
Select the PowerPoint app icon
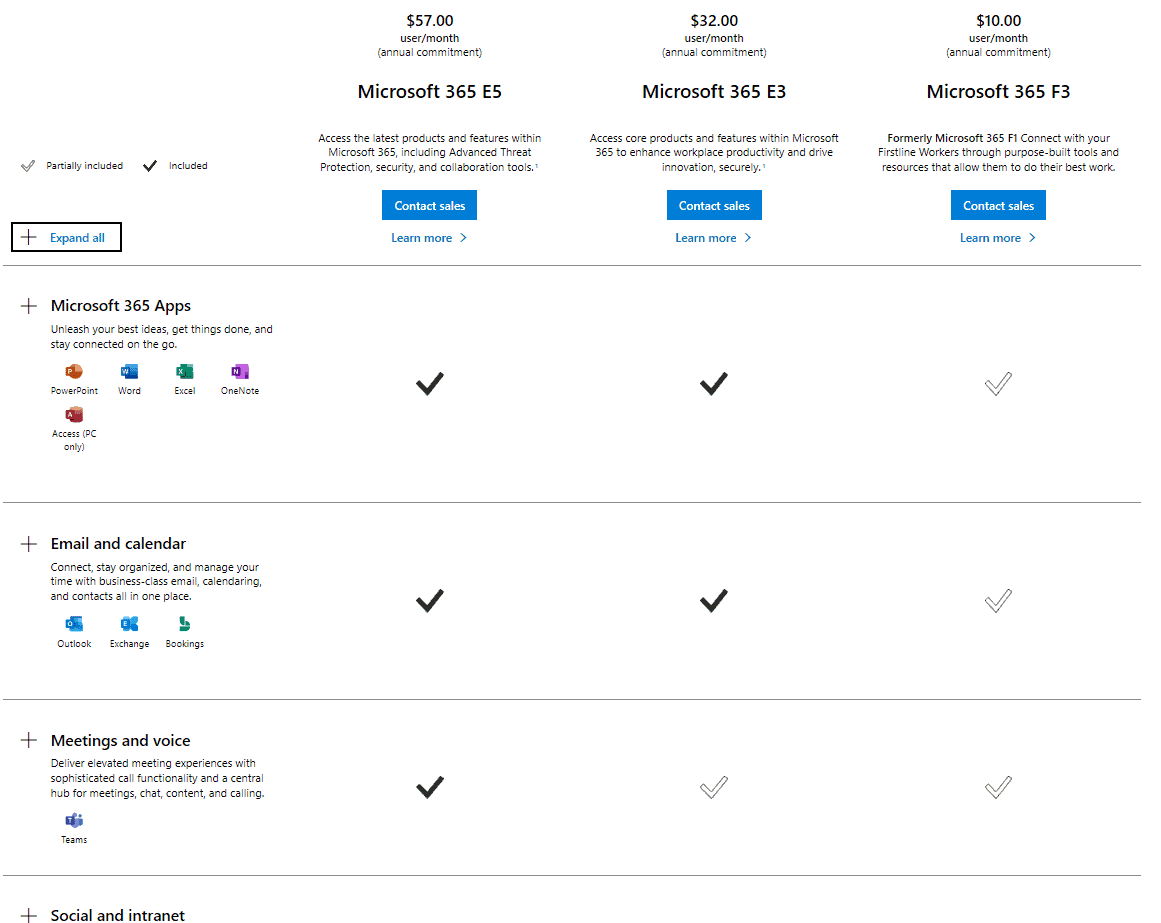tap(74, 371)
